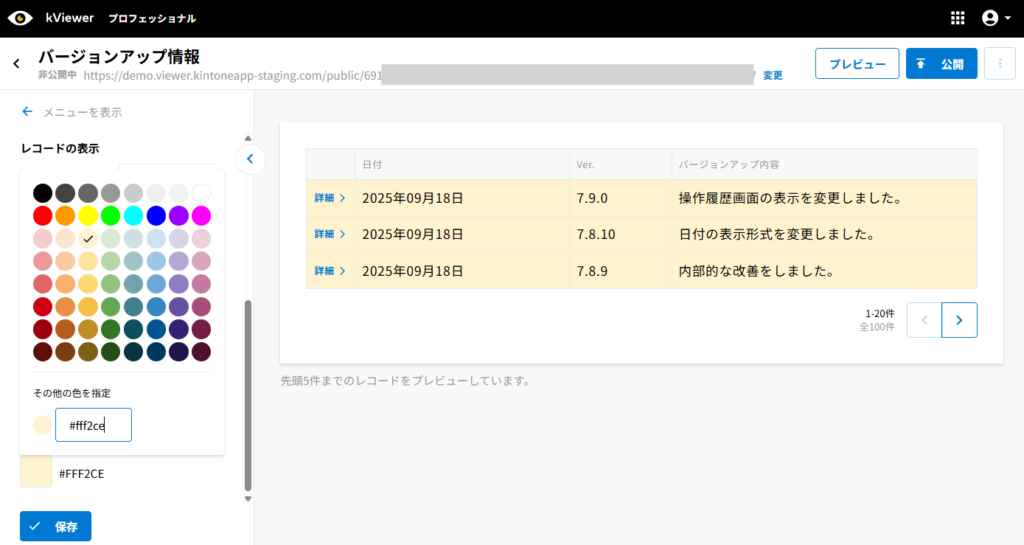Click the 公開 publish button
This screenshot has height=545, width=1024.
[x=941, y=64]
